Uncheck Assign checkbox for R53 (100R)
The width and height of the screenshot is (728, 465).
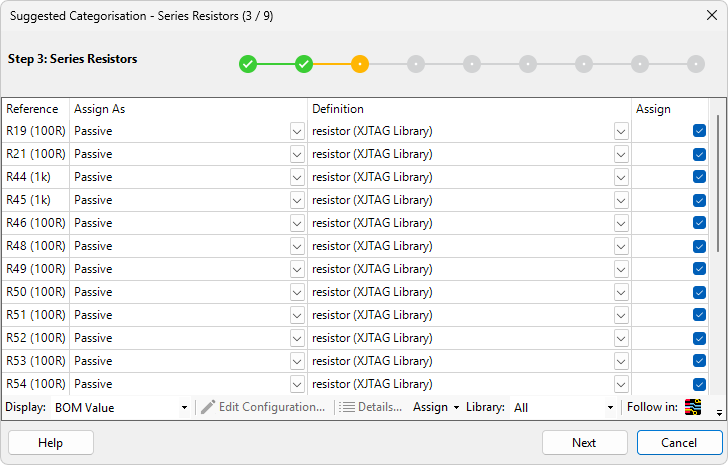[x=699, y=361]
